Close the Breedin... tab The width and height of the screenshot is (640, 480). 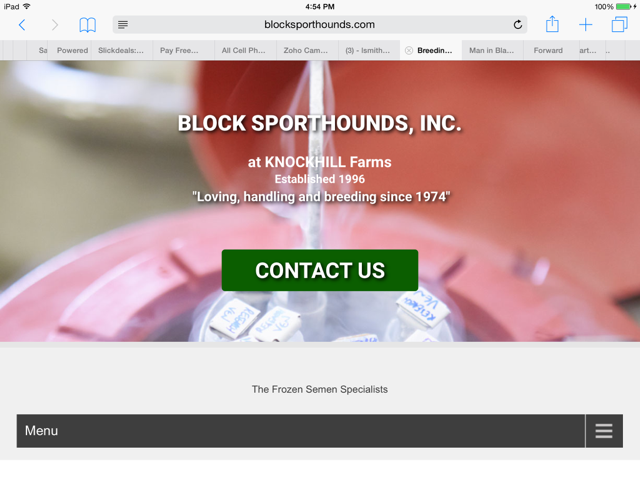pyautogui.click(x=409, y=51)
